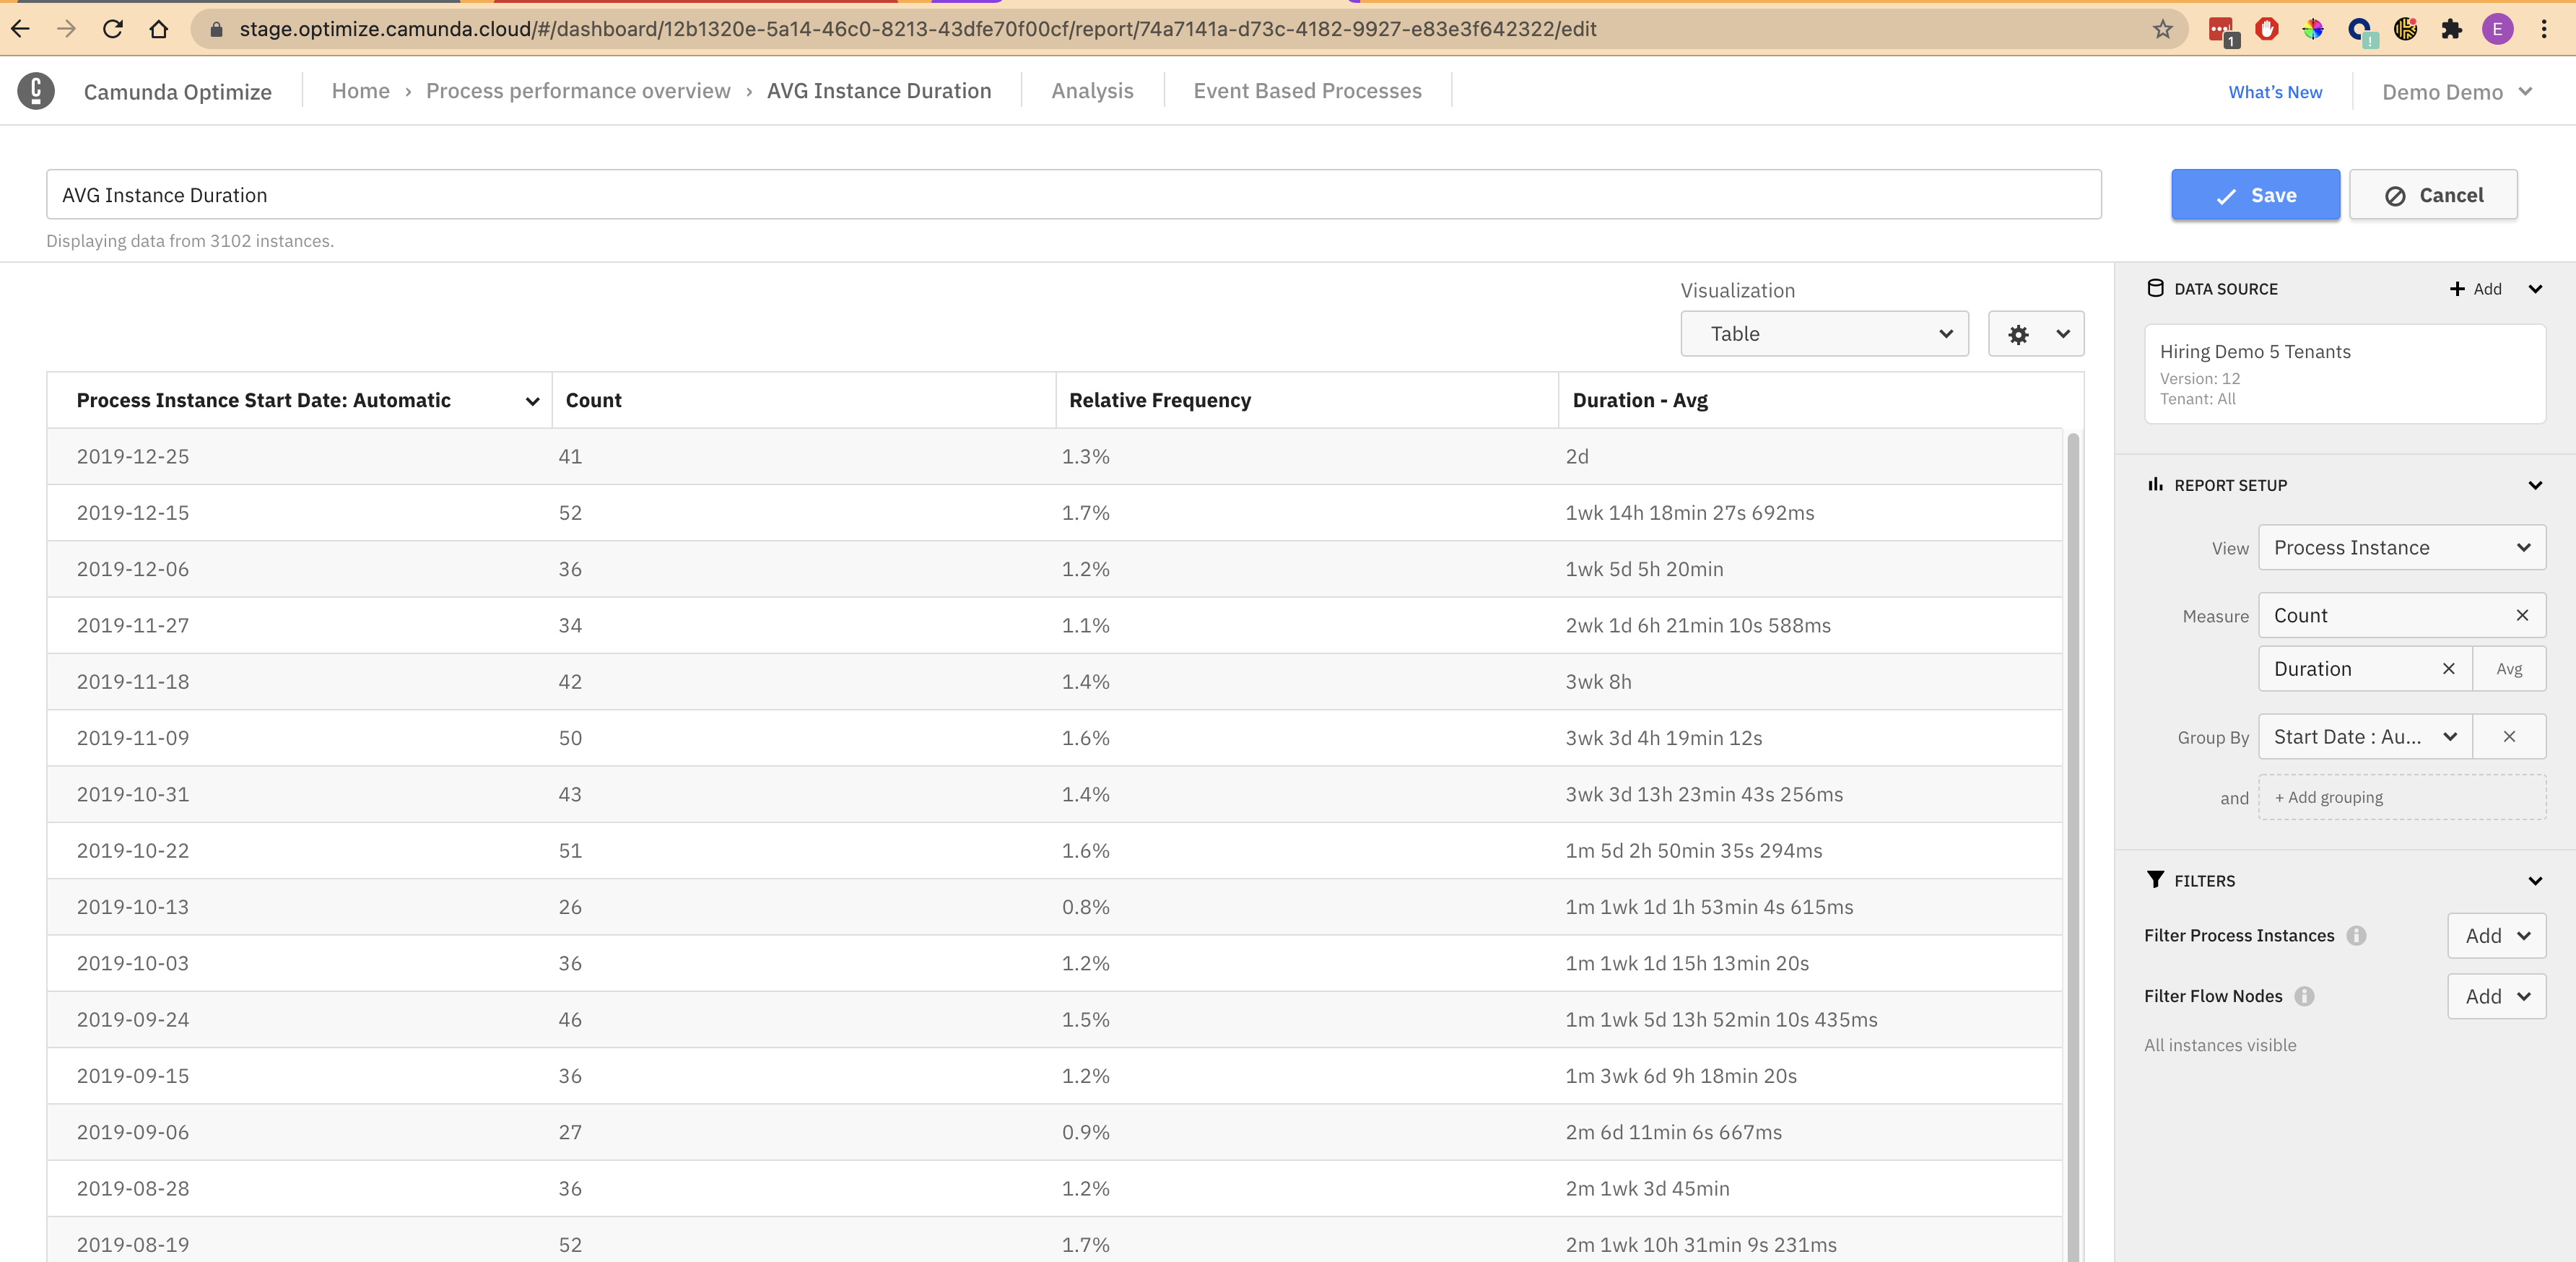Cancel editing the report
2576x1262 pixels.
tap(2432, 195)
